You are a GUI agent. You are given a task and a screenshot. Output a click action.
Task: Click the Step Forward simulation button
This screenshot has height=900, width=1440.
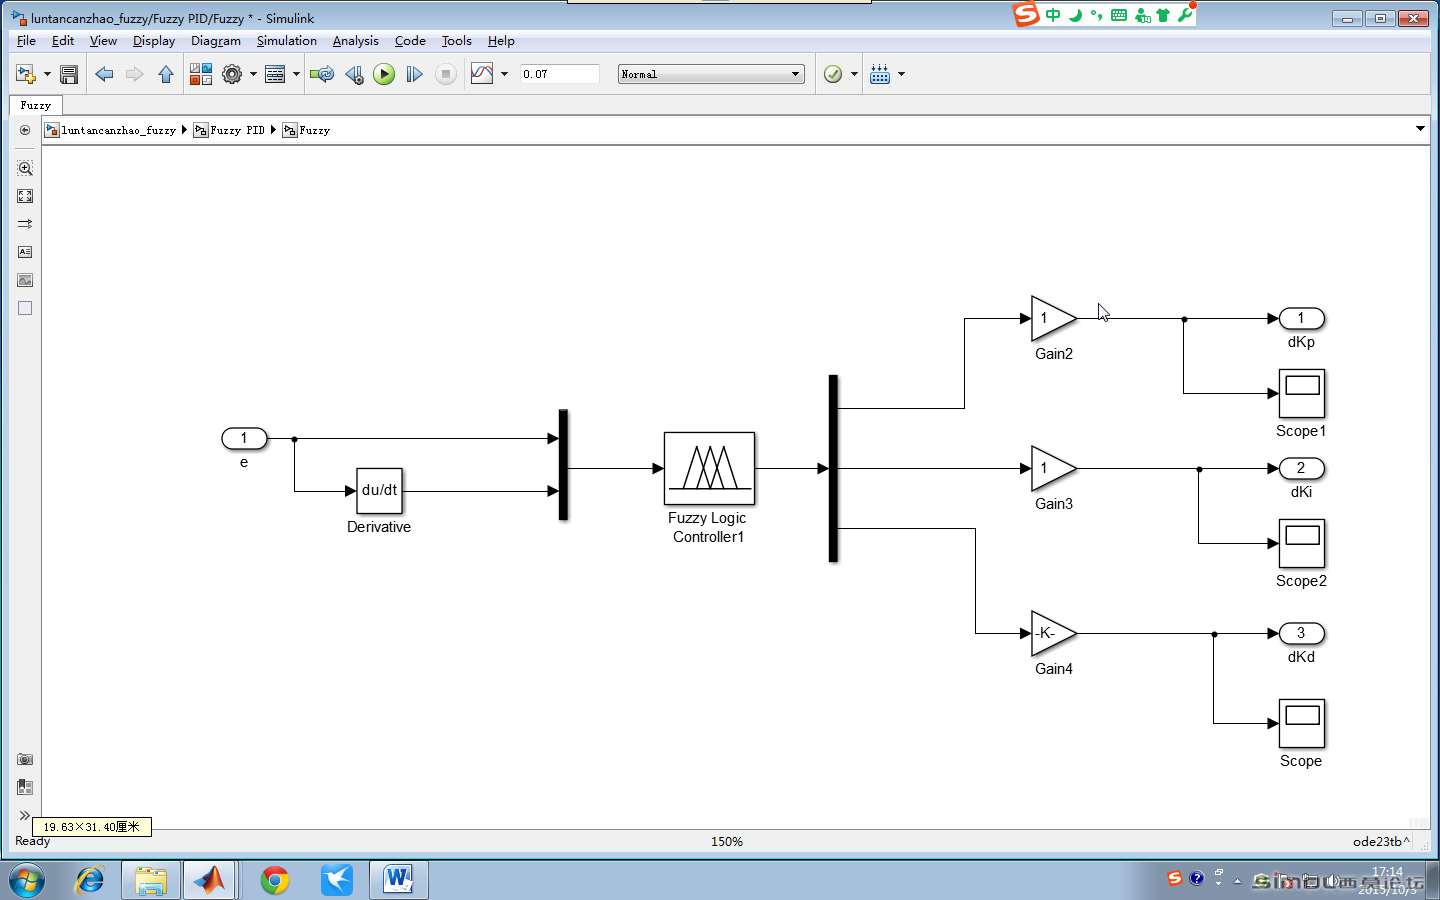click(x=414, y=74)
